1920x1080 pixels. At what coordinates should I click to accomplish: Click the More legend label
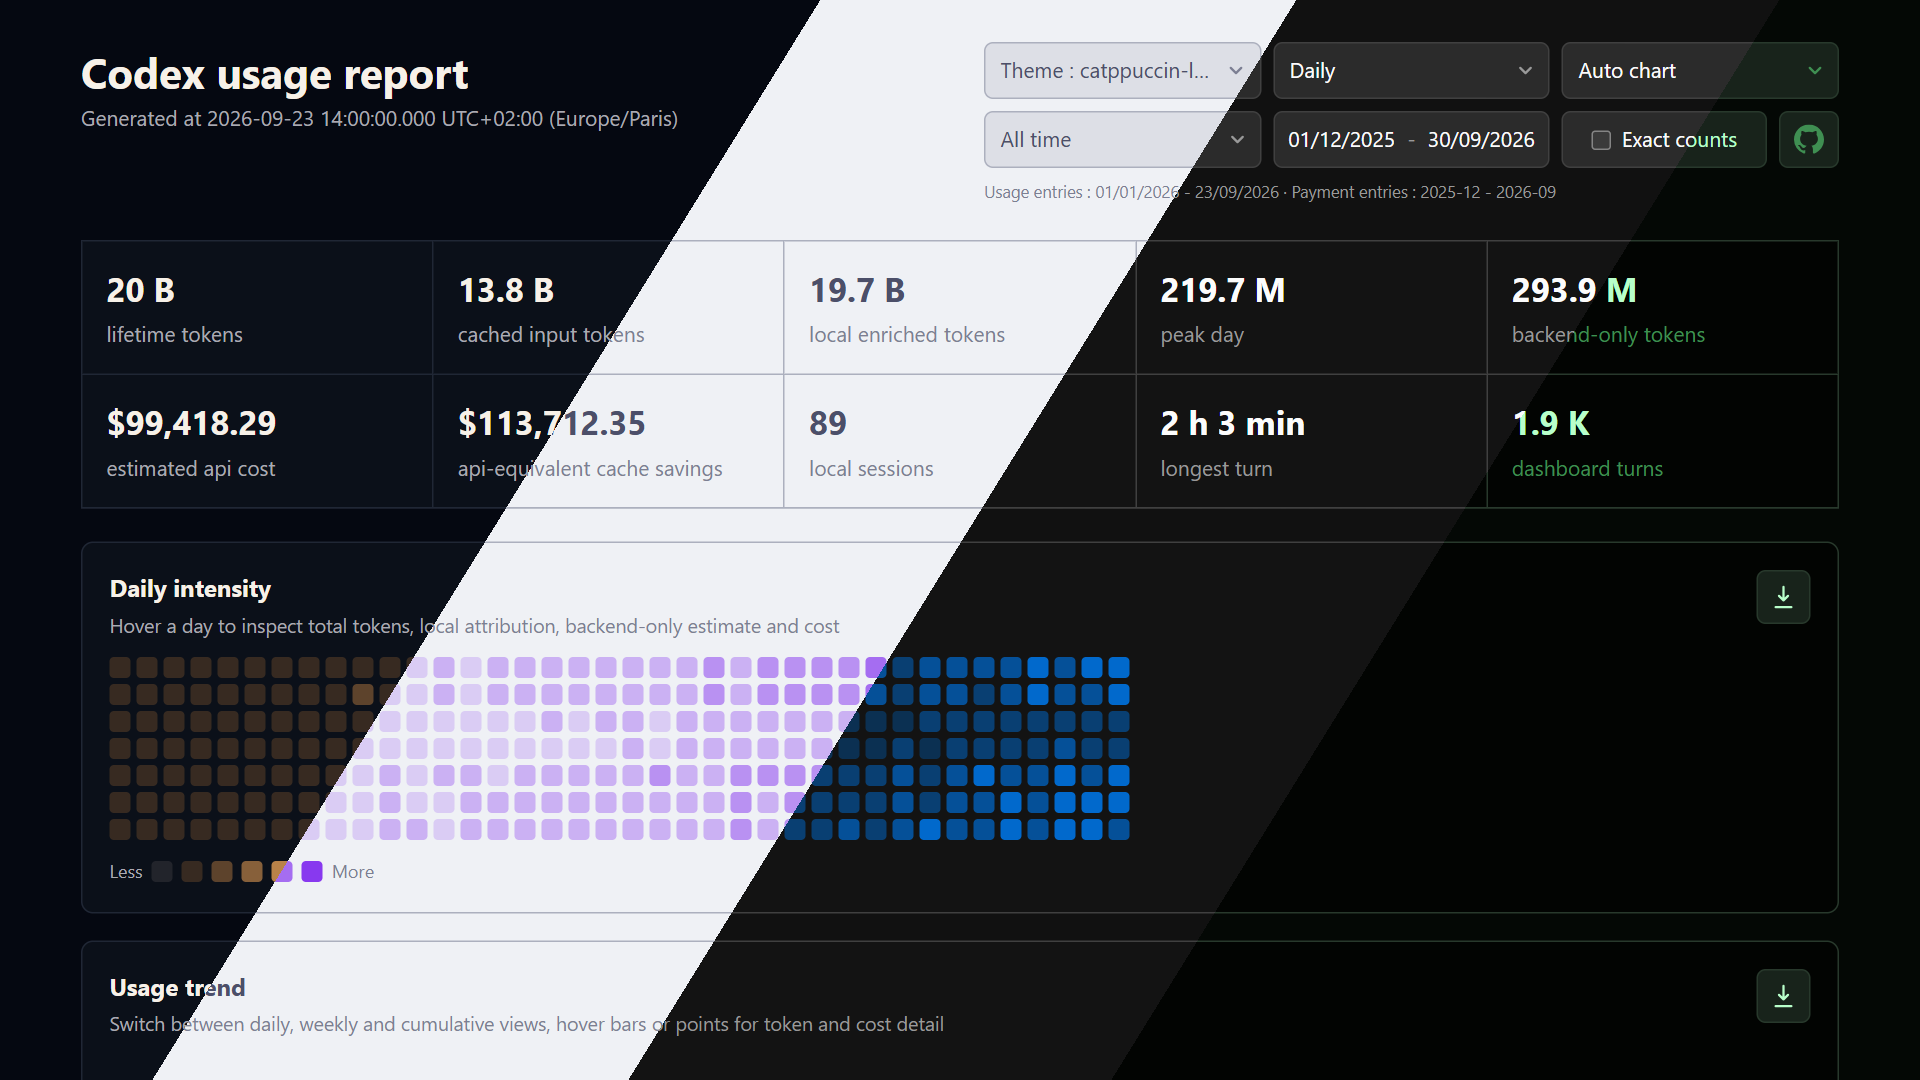pos(353,872)
